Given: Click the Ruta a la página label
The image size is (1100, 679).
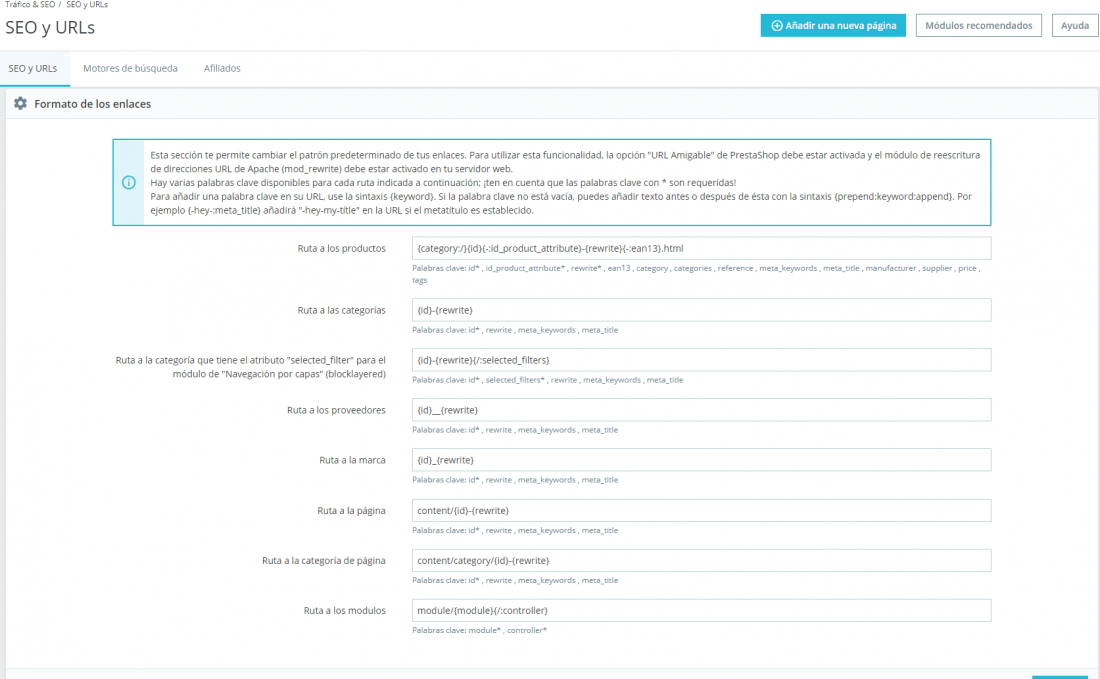Looking at the screenshot, I should click(x=351, y=511).
